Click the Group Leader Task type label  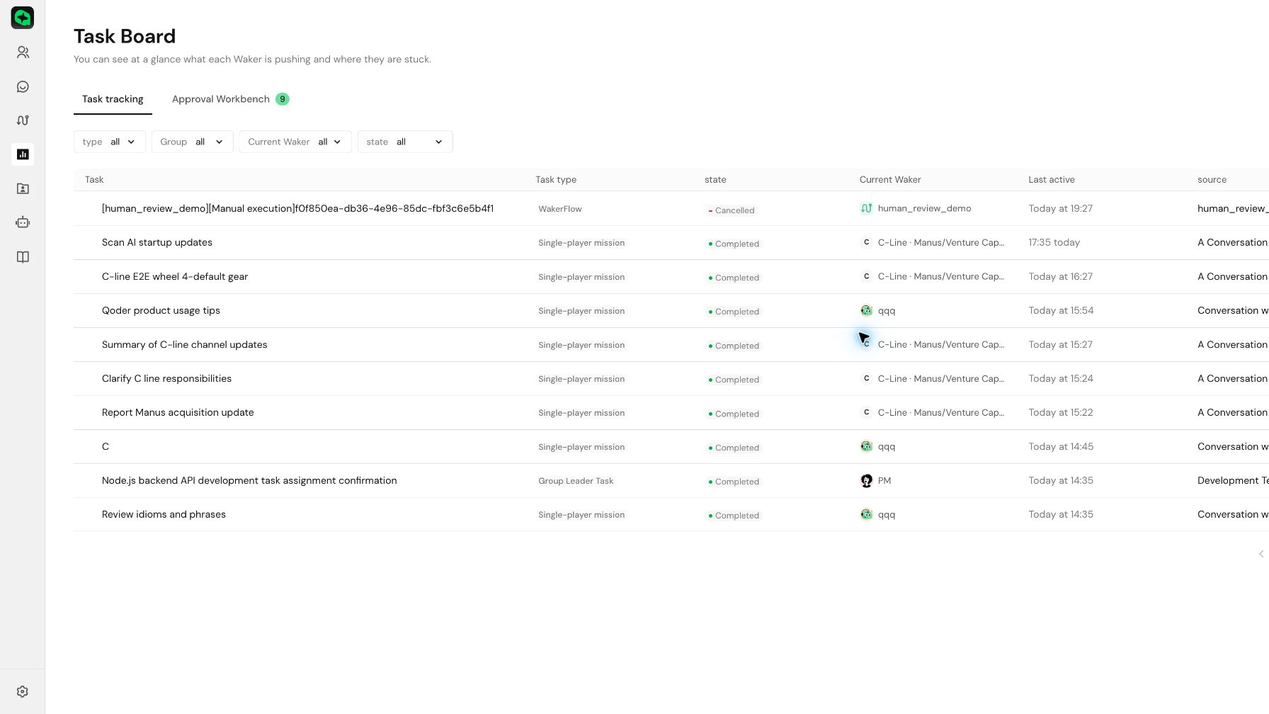click(x=576, y=481)
